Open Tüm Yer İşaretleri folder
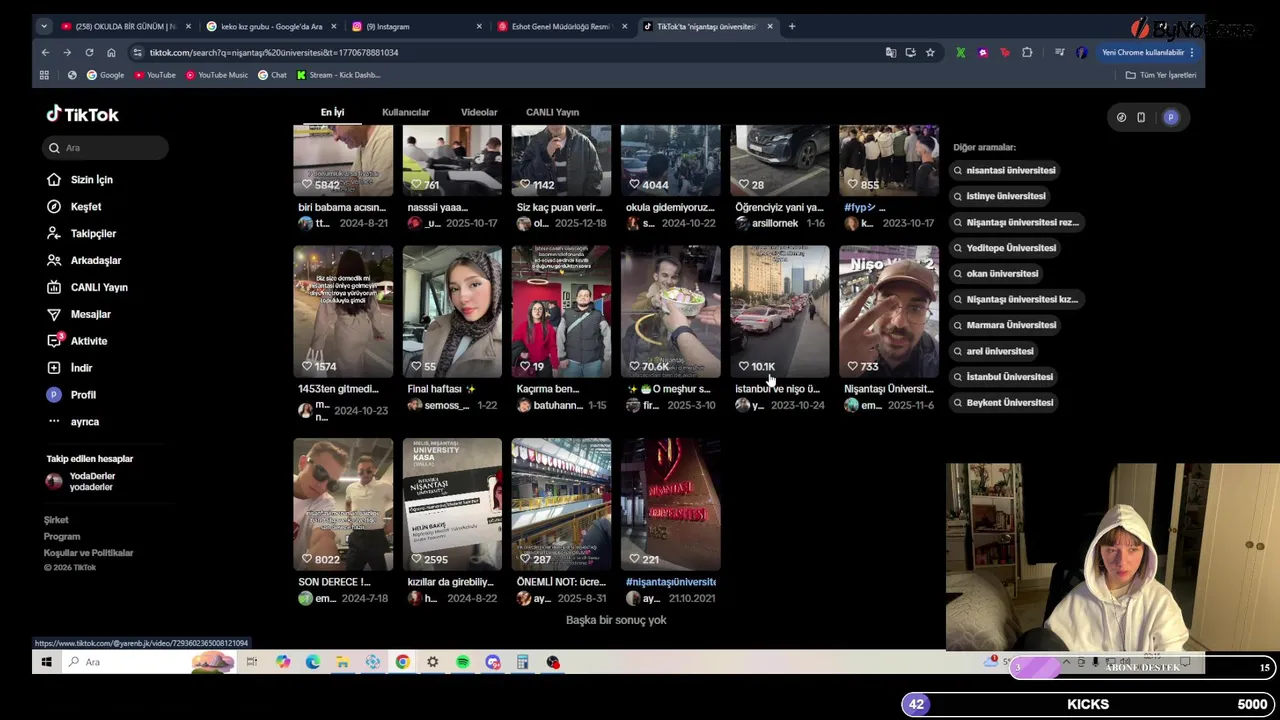 pos(1161,75)
